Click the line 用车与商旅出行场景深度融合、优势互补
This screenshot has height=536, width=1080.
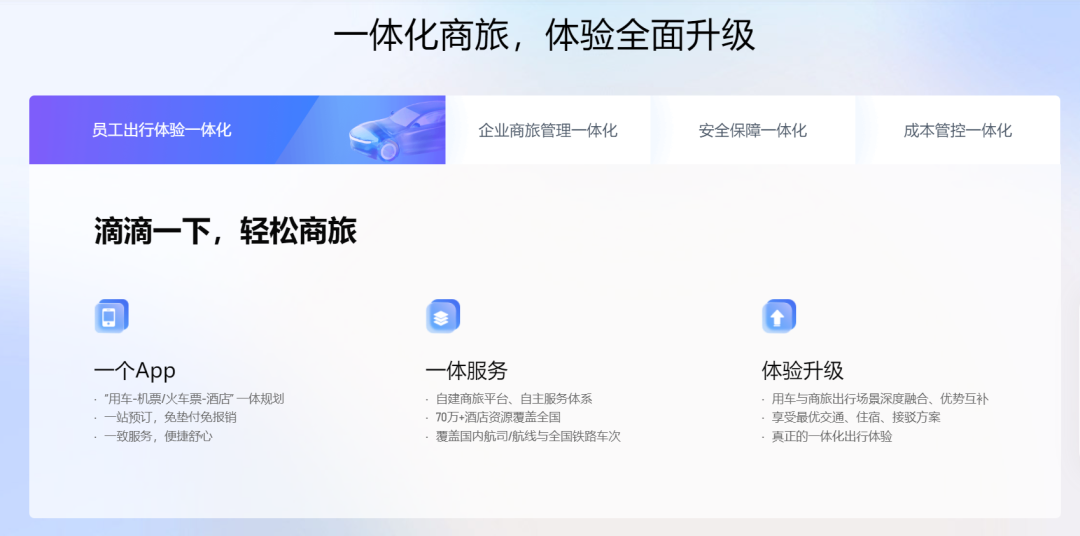pyautogui.click(x=880, y=398)
